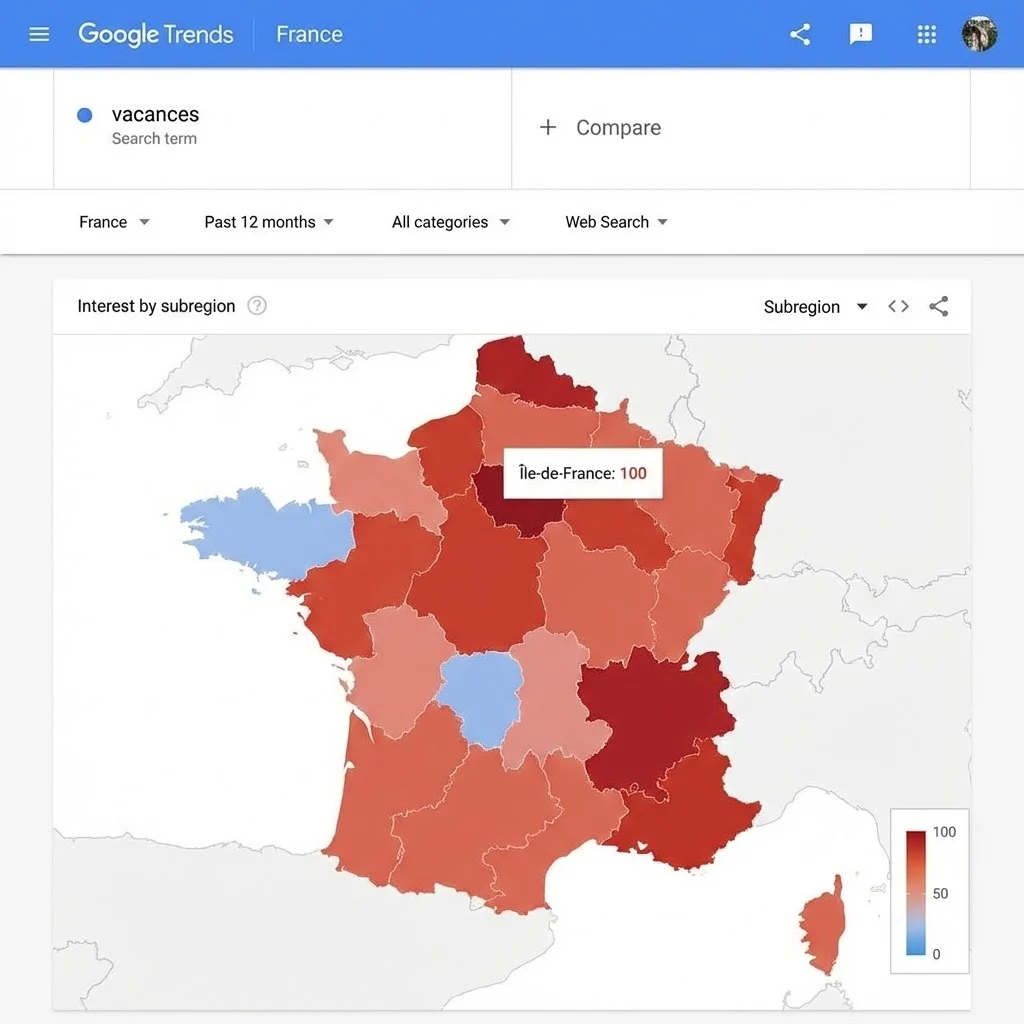
Task: Click the blue dot beside vacances
Action: click(x=83, y=115)
